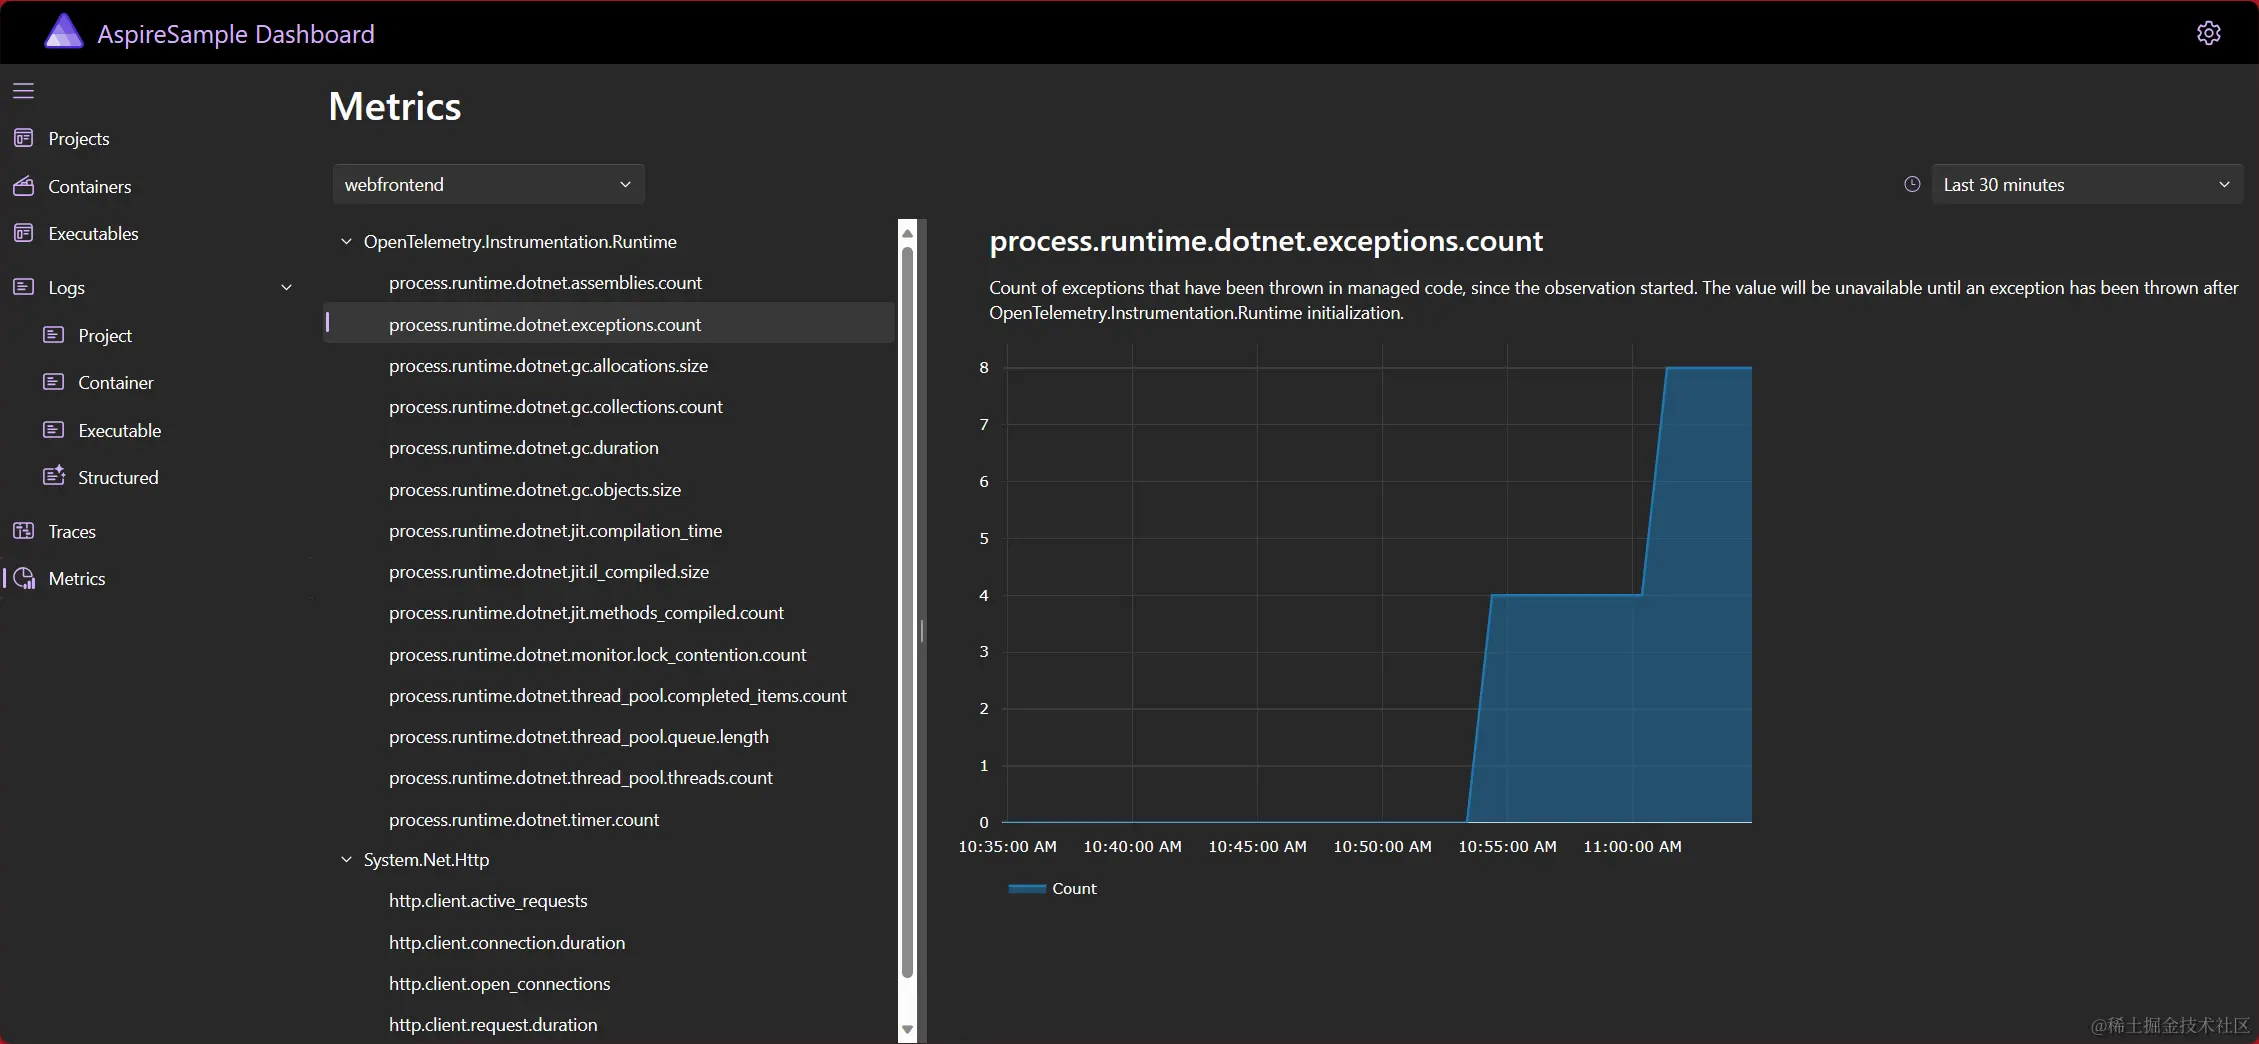Viewport: 2259px width, 1044px height.
Task: Click the Container logs icon
Action: [54, 382]
